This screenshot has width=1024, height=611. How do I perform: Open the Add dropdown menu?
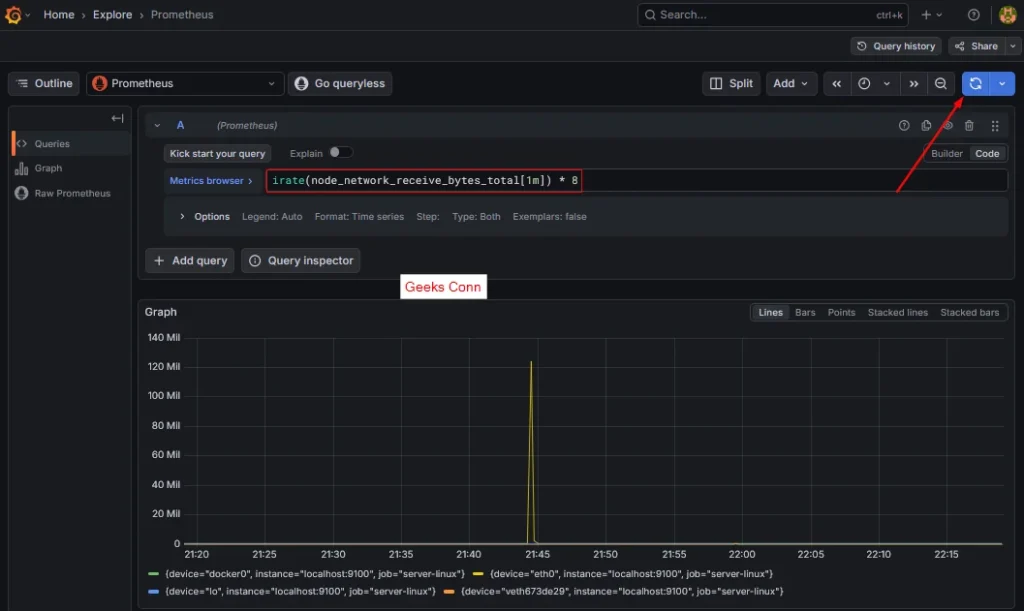[791, 83]
